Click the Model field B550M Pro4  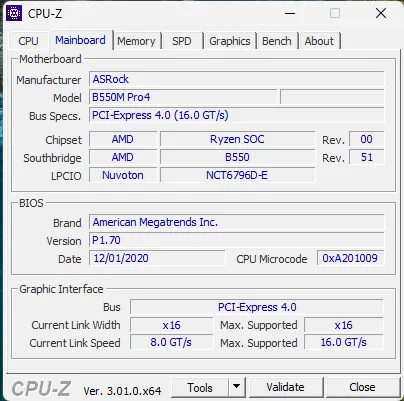point(183,97)
